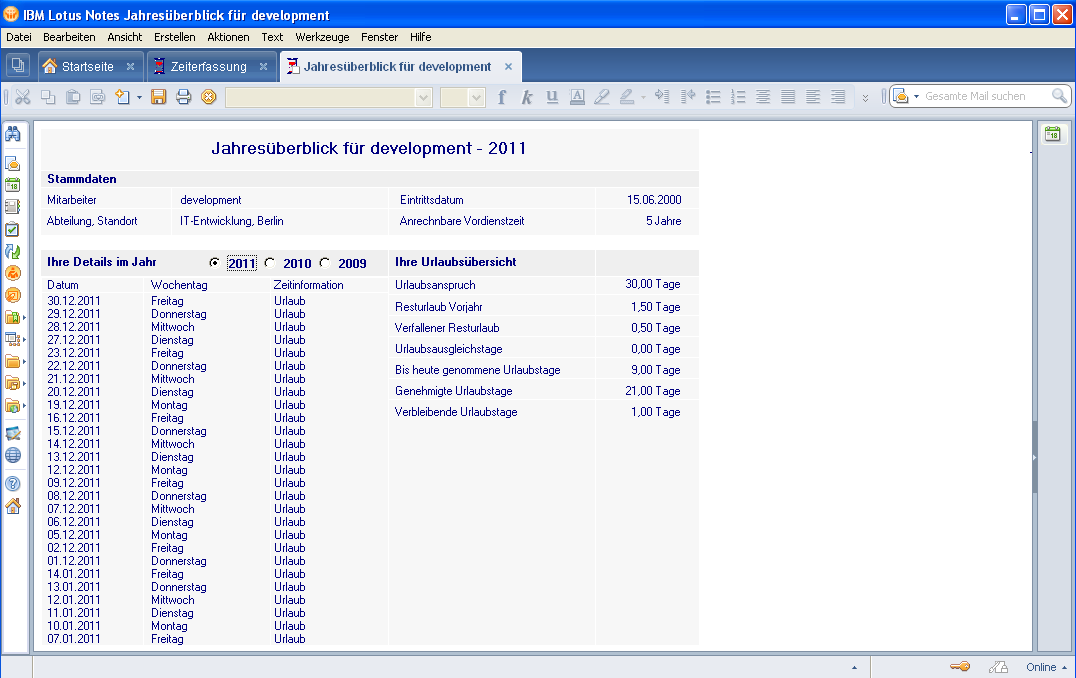Select the 2010 year radio button
1076x678 pixels.
click(x=270, y=262)
